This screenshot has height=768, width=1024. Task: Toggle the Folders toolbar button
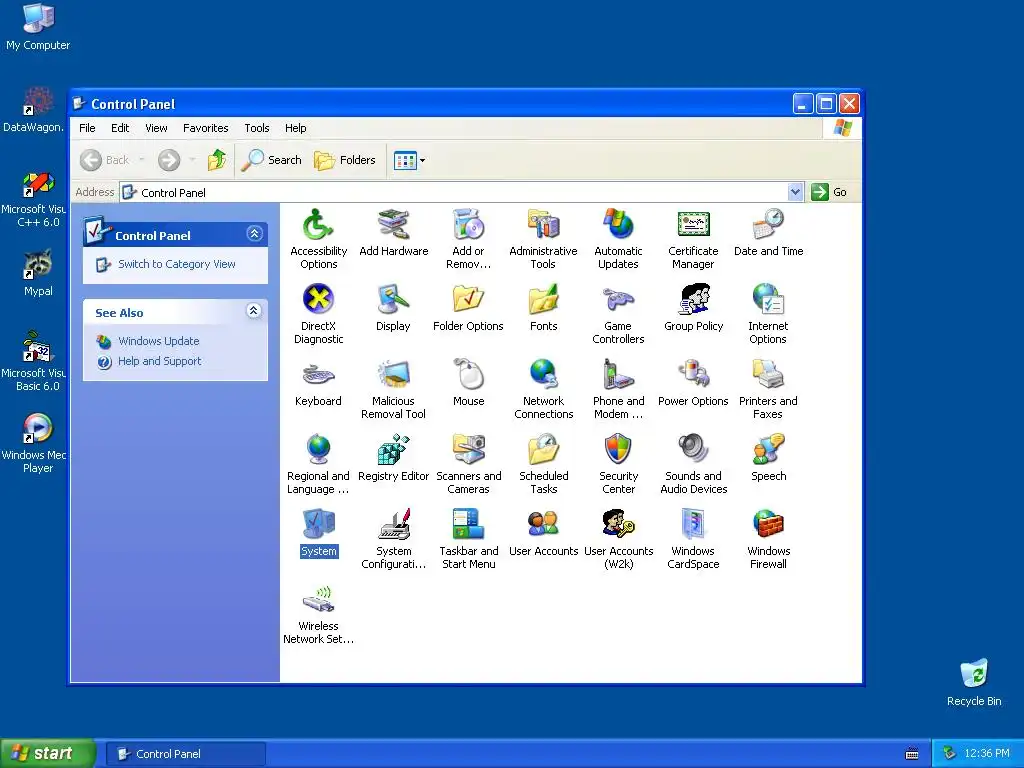tap(345, 160)
